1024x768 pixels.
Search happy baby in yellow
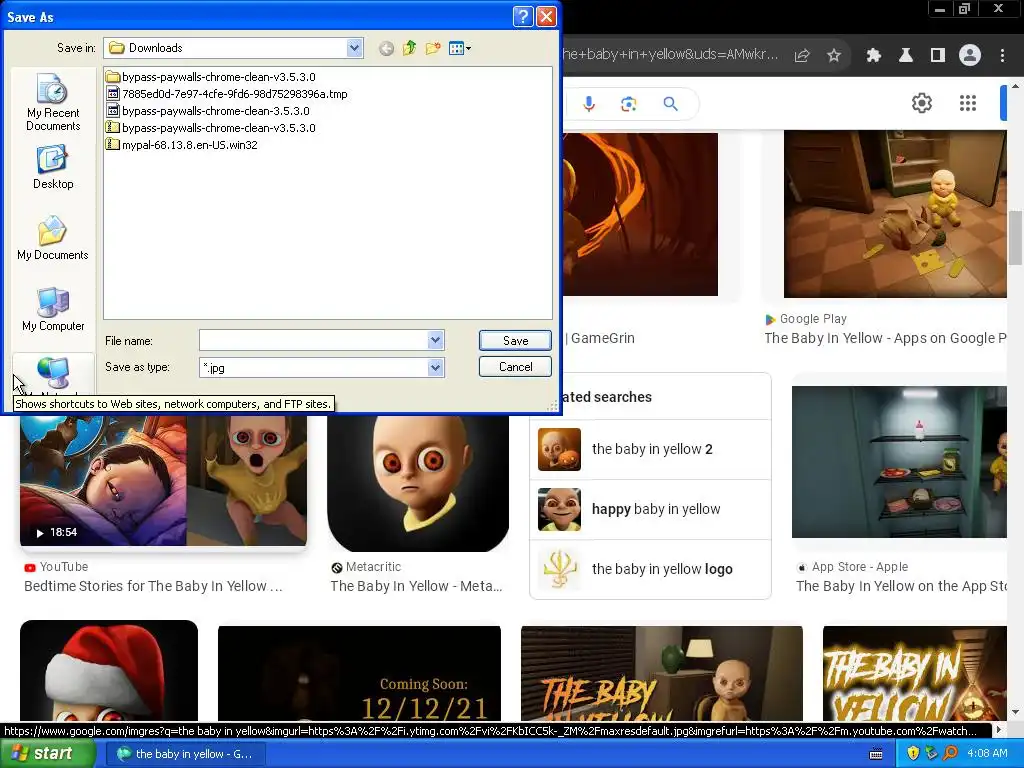pos(650,509)
